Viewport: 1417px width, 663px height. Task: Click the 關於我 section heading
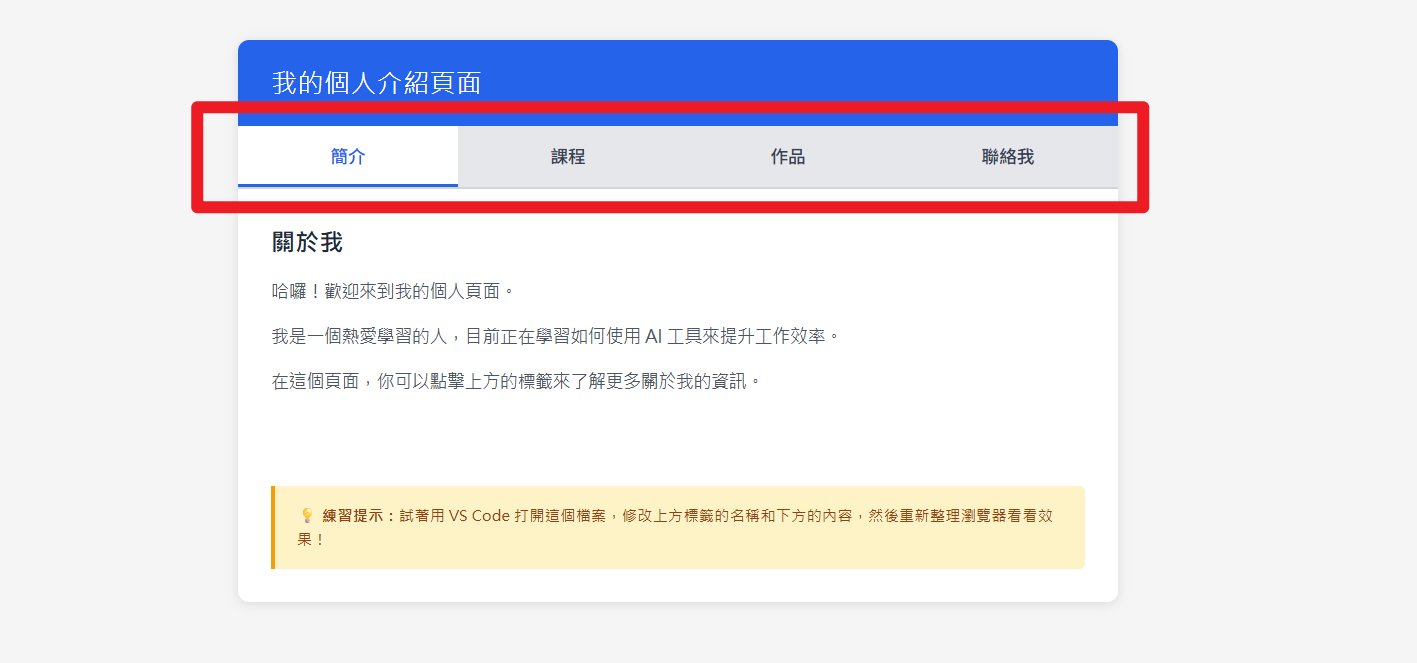tap(305, 240)
